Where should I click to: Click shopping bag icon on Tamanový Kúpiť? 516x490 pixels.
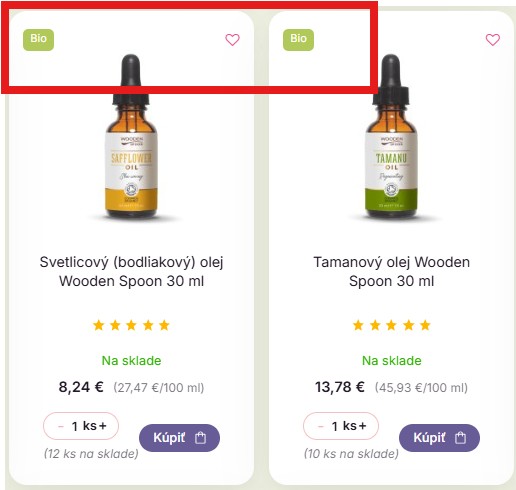(460, 437)
